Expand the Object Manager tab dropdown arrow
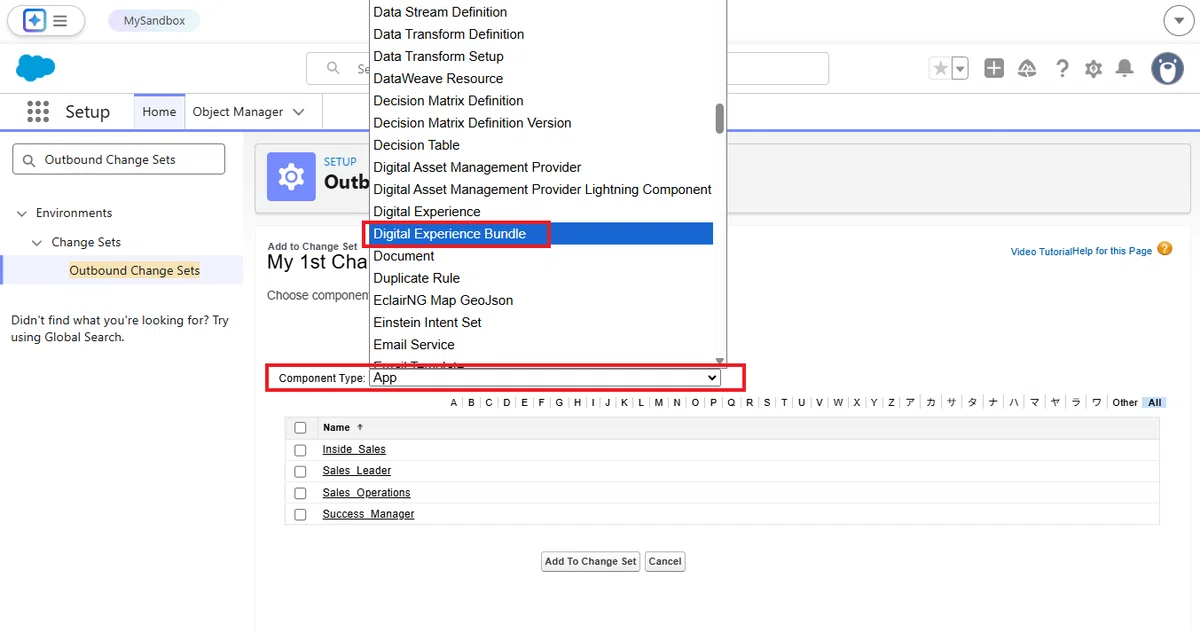The width and height of the screenshot is (1200, 631). tap(299, 112)
